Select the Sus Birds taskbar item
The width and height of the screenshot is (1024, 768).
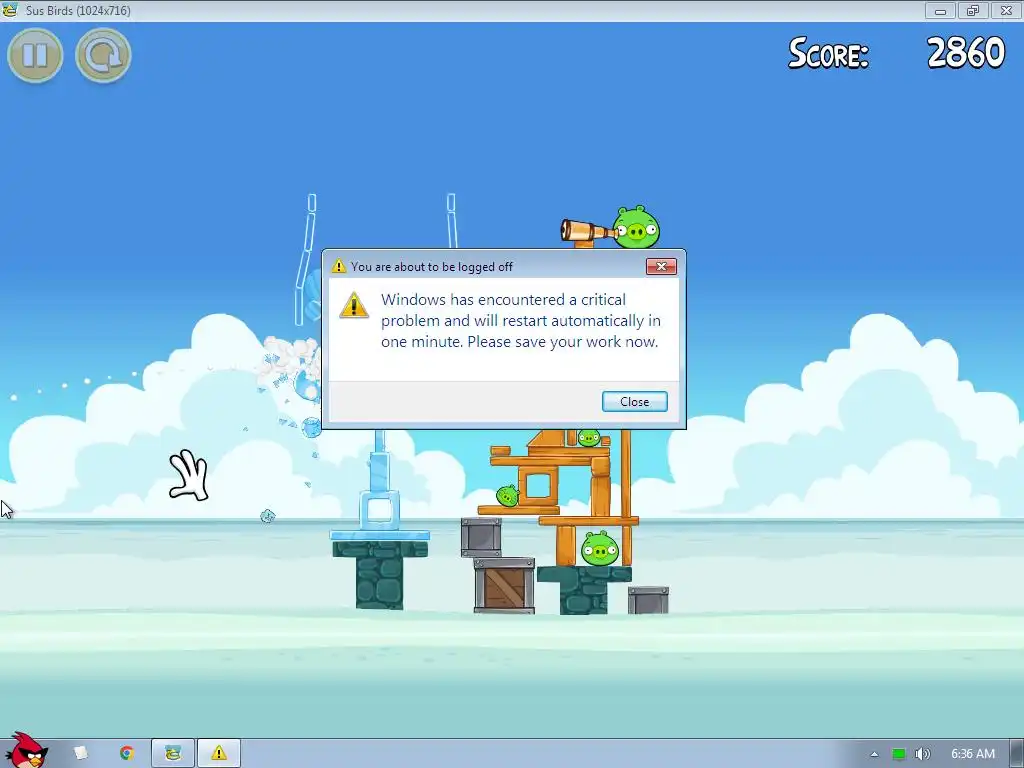coord(173,753)
